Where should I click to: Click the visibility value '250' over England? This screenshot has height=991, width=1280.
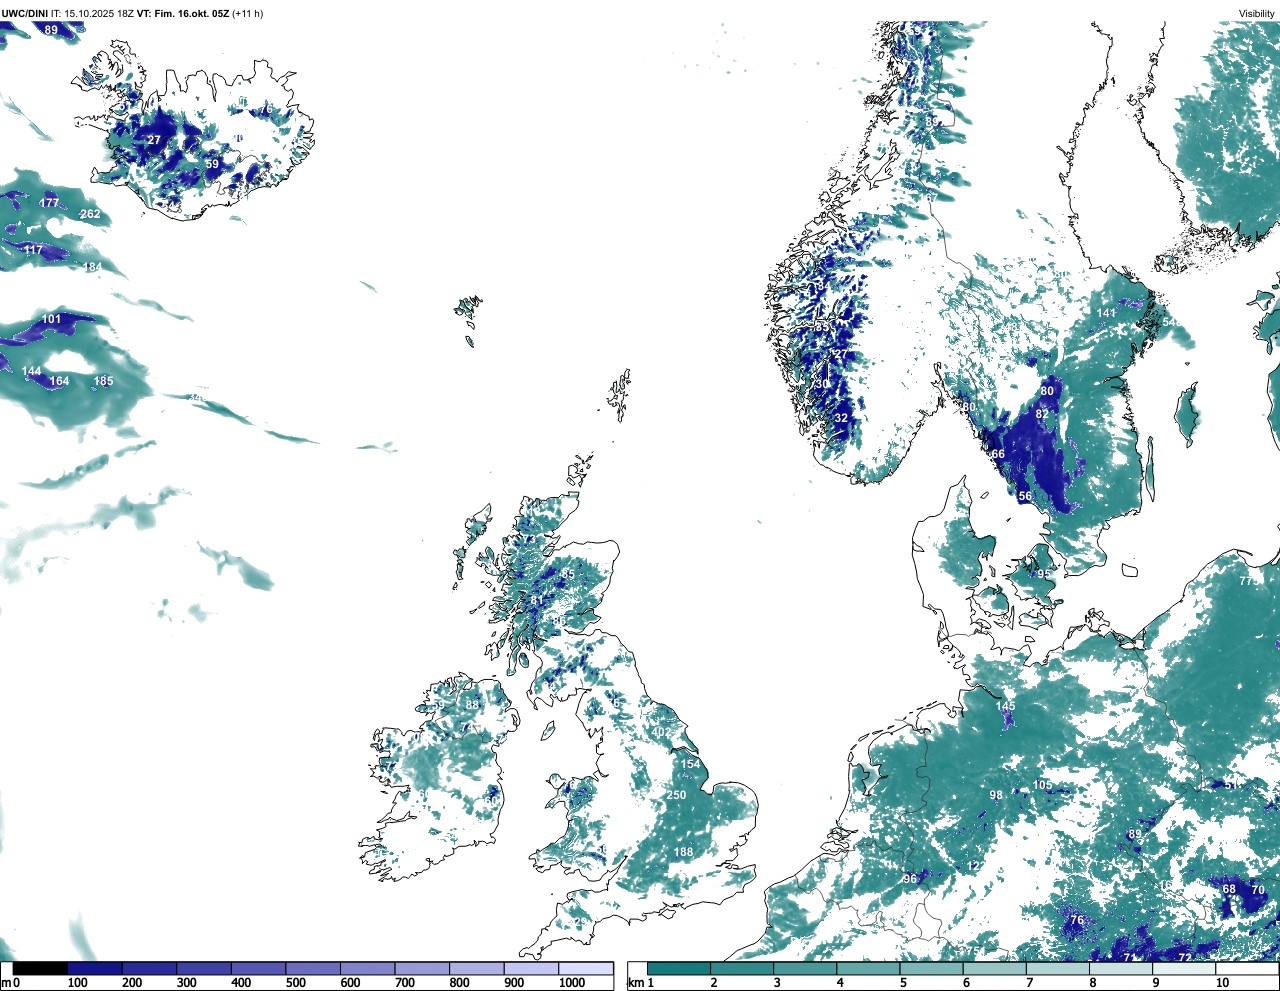(676, 795)
